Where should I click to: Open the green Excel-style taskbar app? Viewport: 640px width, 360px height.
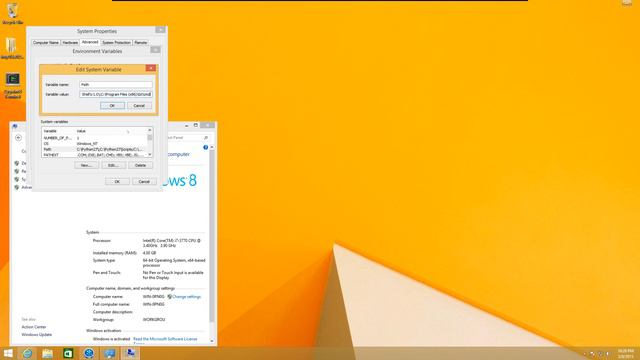click(68, 353)
